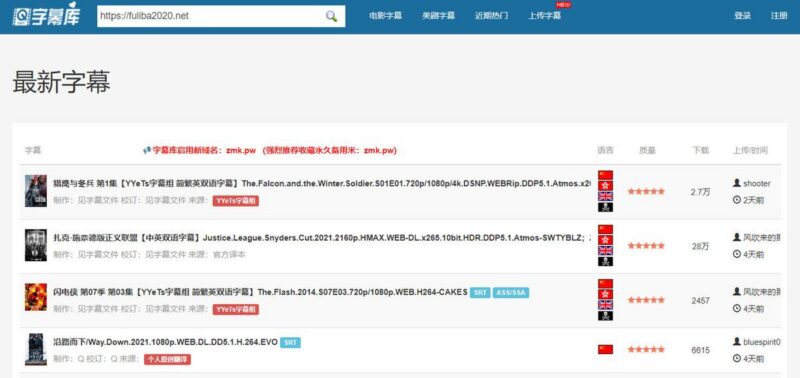Click the 字幕库 site logo

tap(46, 16)
